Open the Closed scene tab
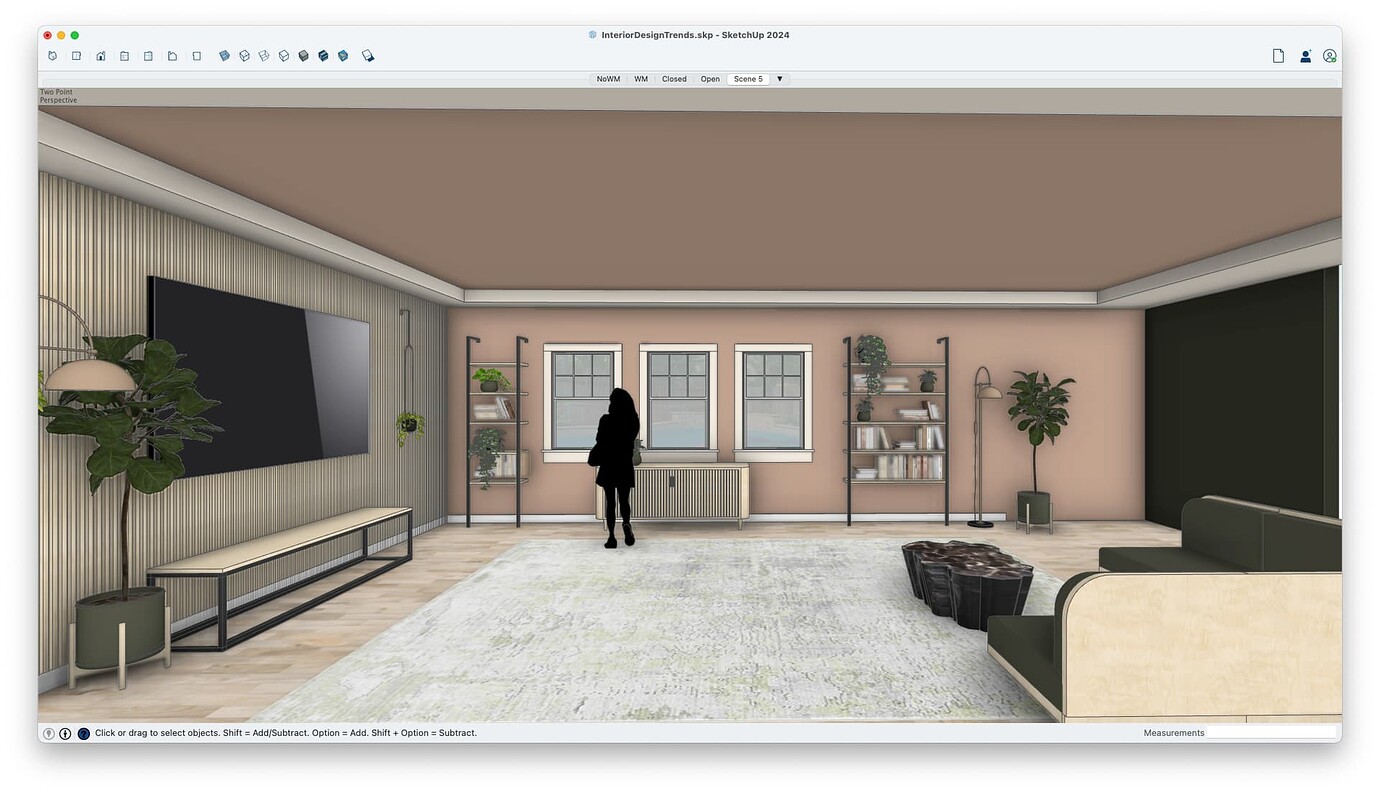Image resolution: width=1380 pixels, height=792 pixels. click(673, 78)
